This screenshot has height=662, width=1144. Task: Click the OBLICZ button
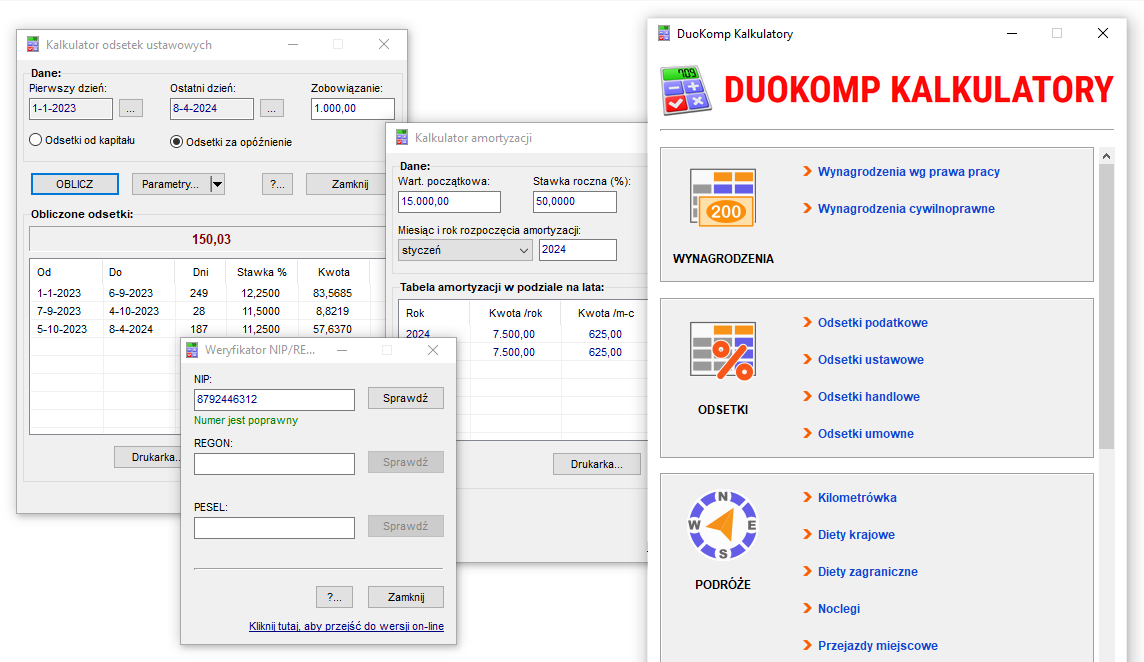coord(74,184)
